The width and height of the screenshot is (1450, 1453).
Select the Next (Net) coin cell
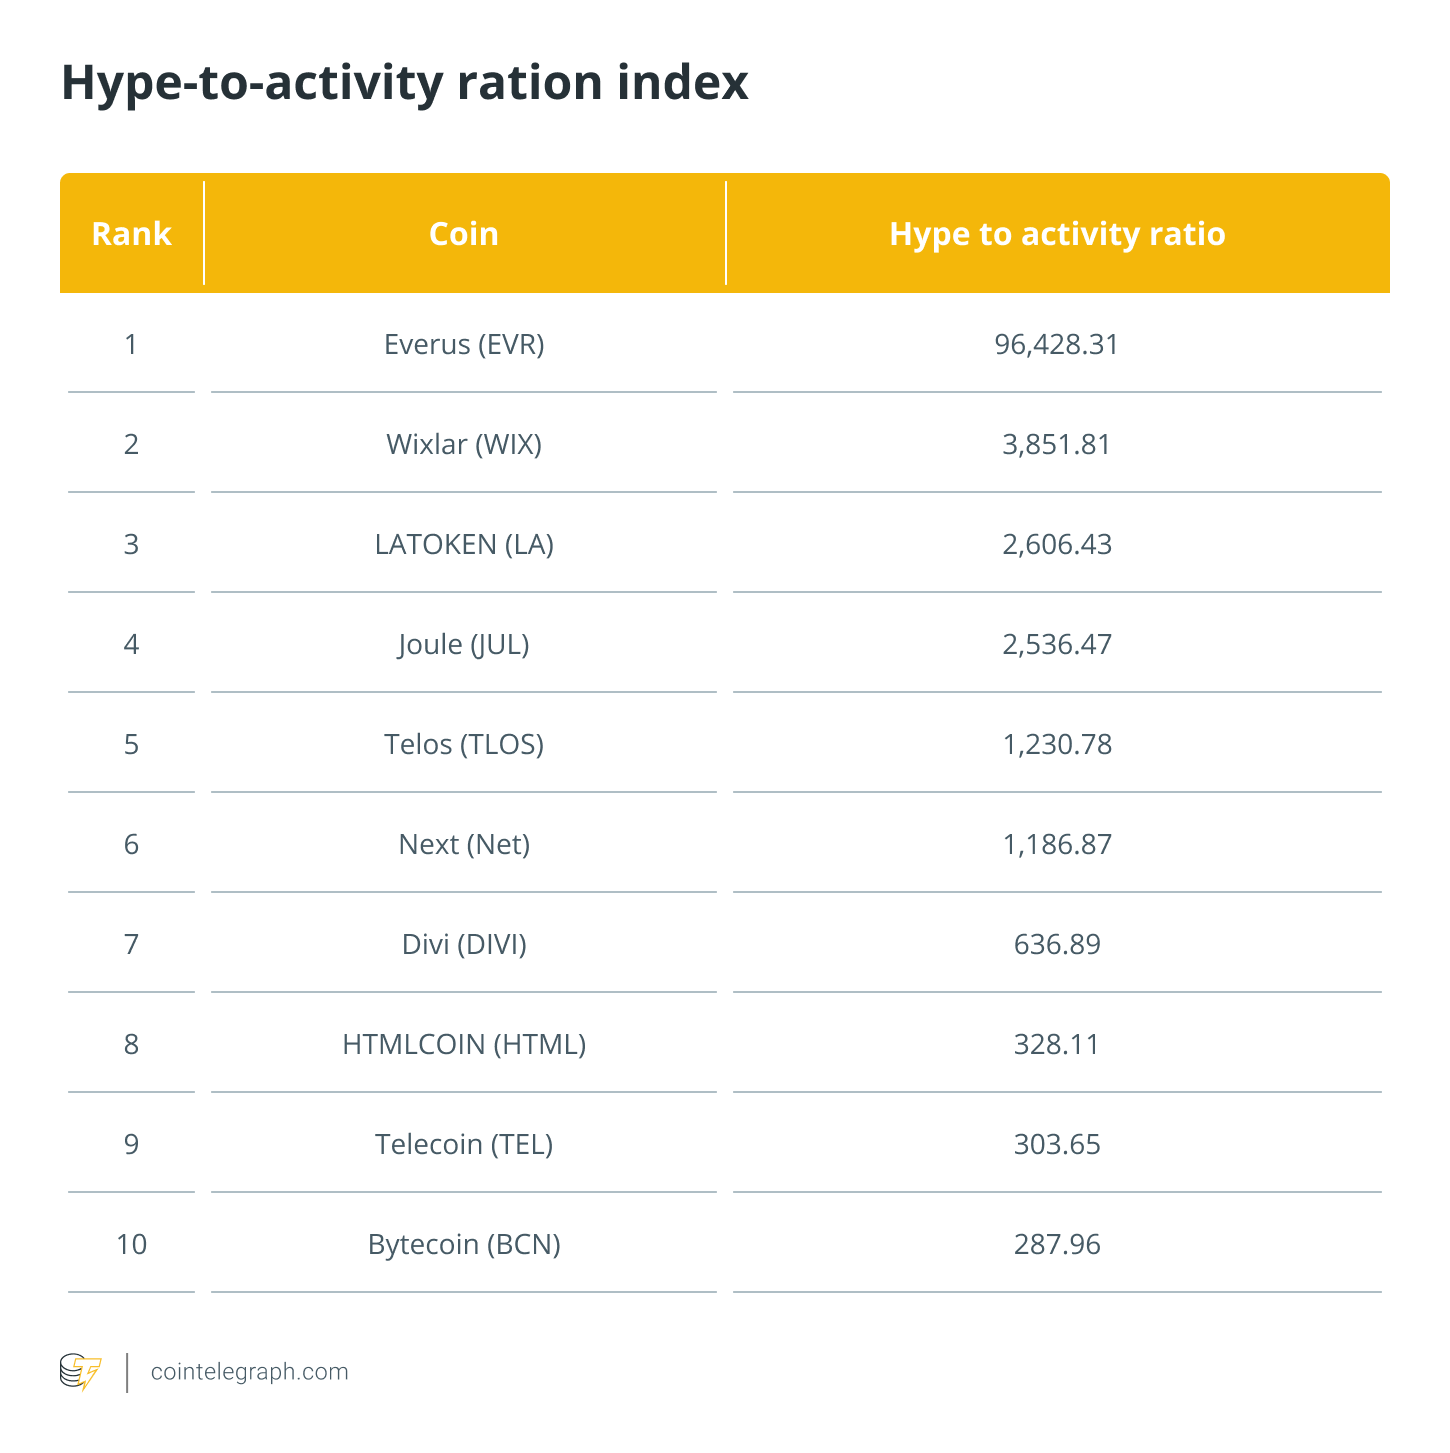coord(464,844)
